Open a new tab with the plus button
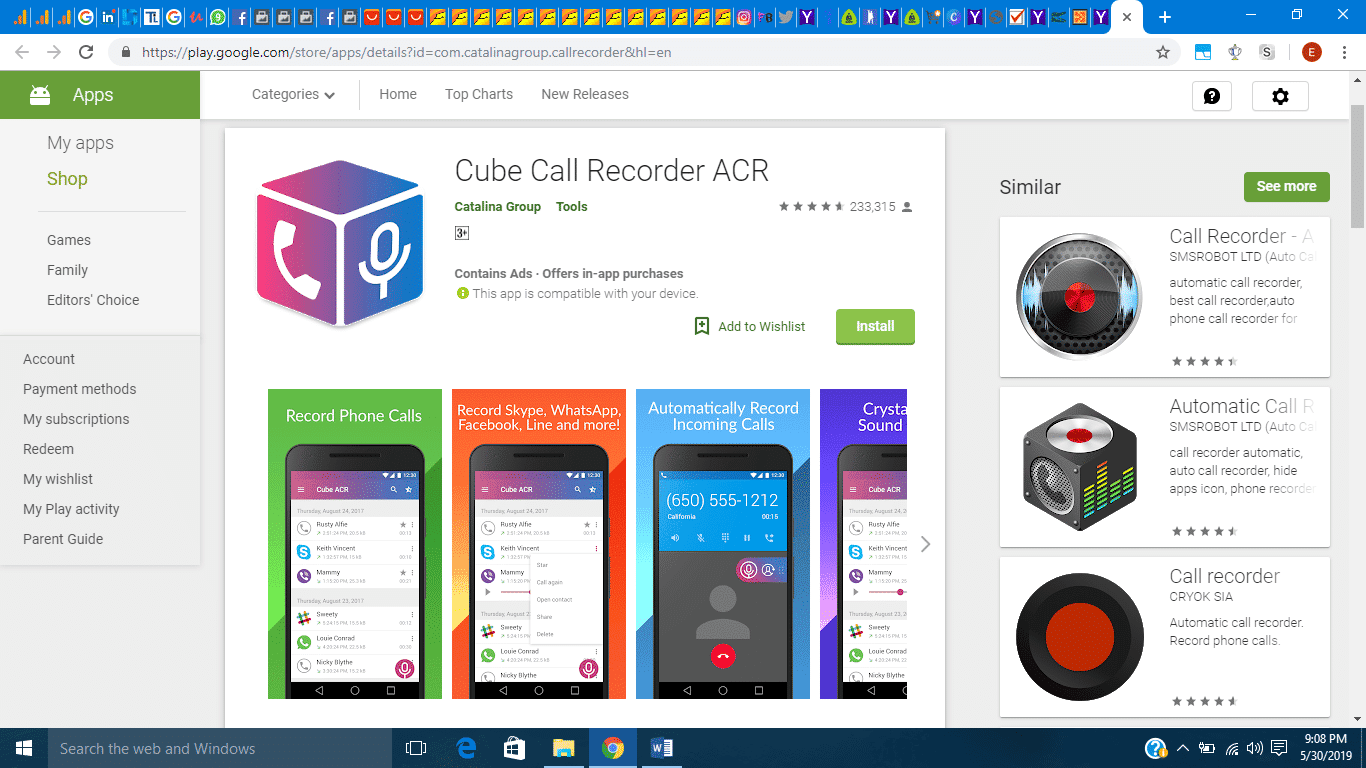1366x768 pixels. click(1164, 17)
